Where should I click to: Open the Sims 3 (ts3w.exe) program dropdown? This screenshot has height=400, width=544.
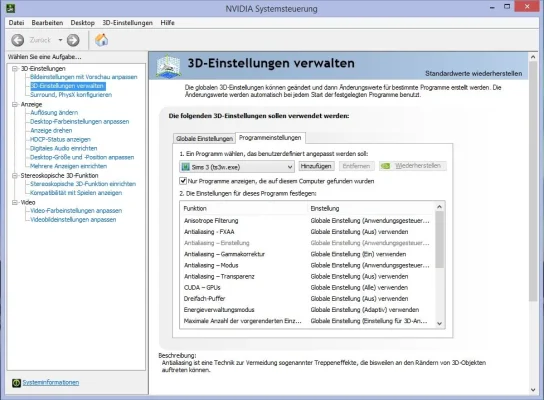237,167
